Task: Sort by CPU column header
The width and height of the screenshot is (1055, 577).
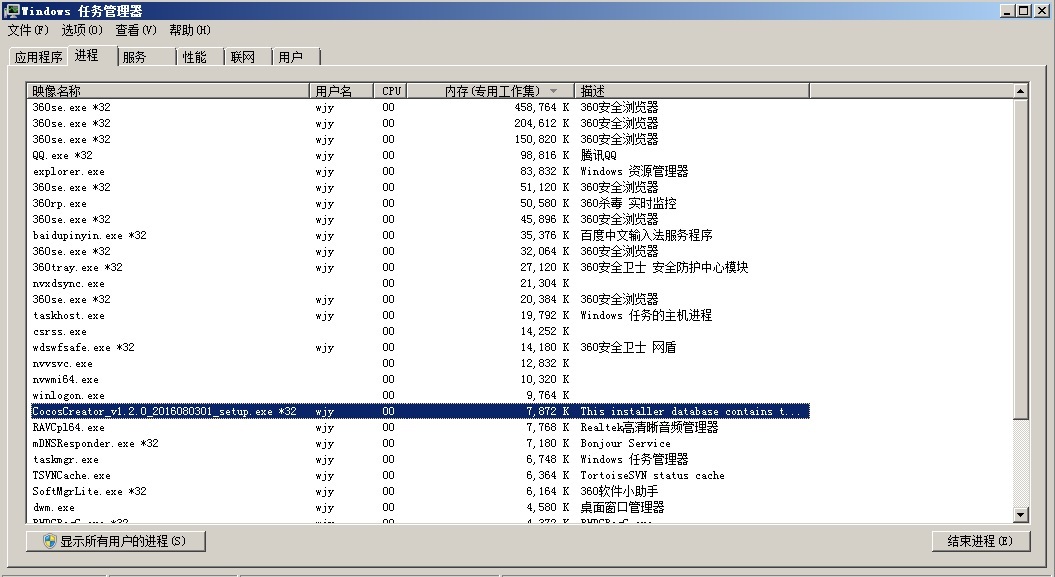Action: (390, 91)
